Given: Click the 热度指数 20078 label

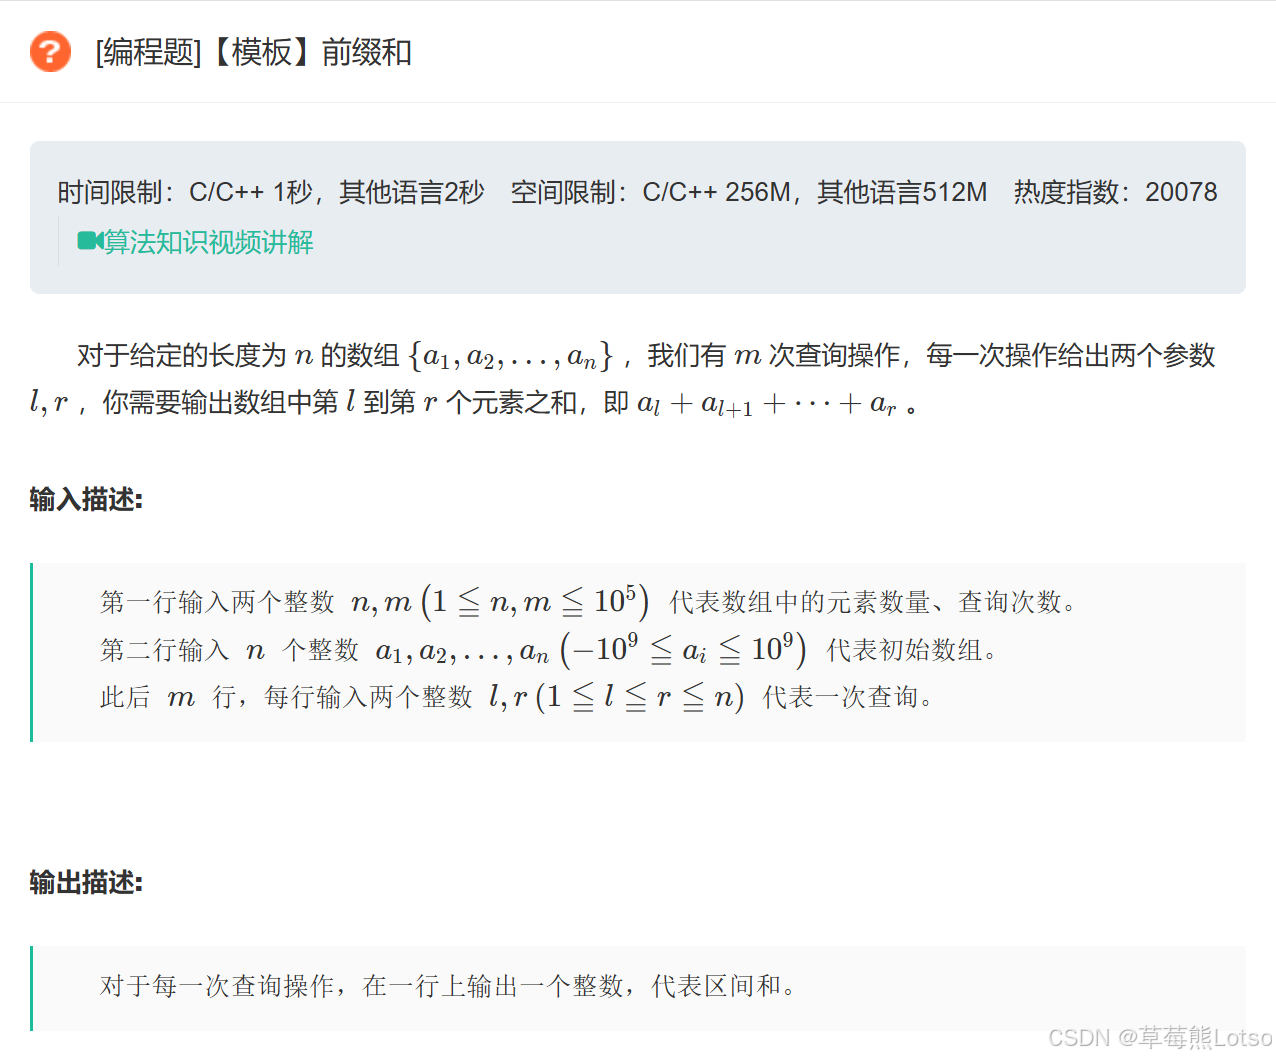Looking at the screenshot, I should point(1115,191).
